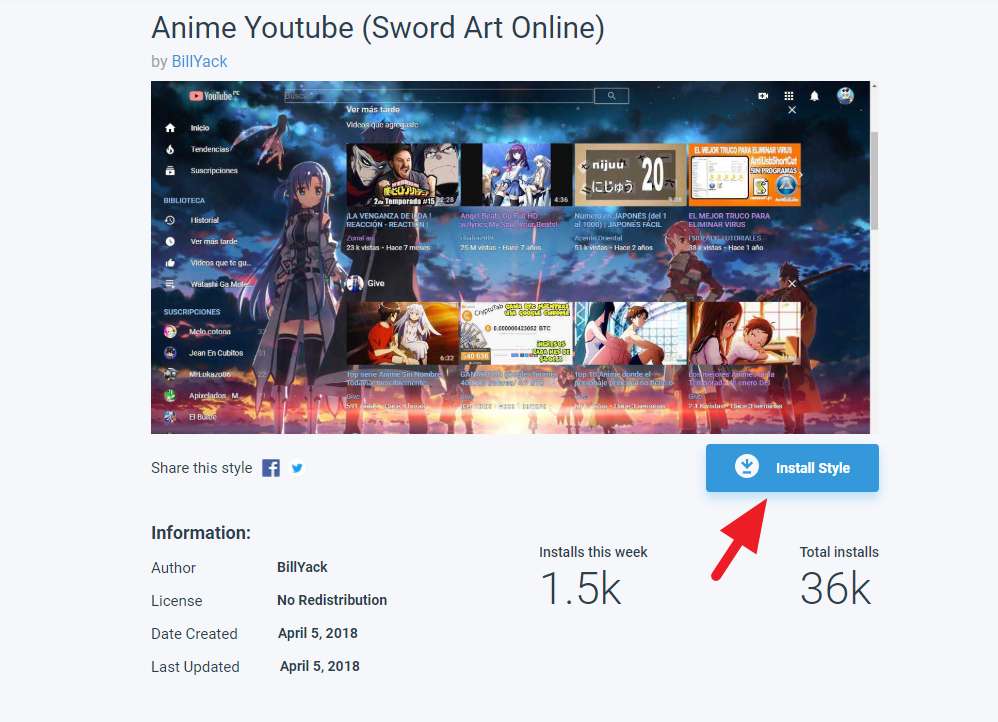Click the Inicio home icon in sidebar
The image size is (998, 722).
click(x=170, y=128)
